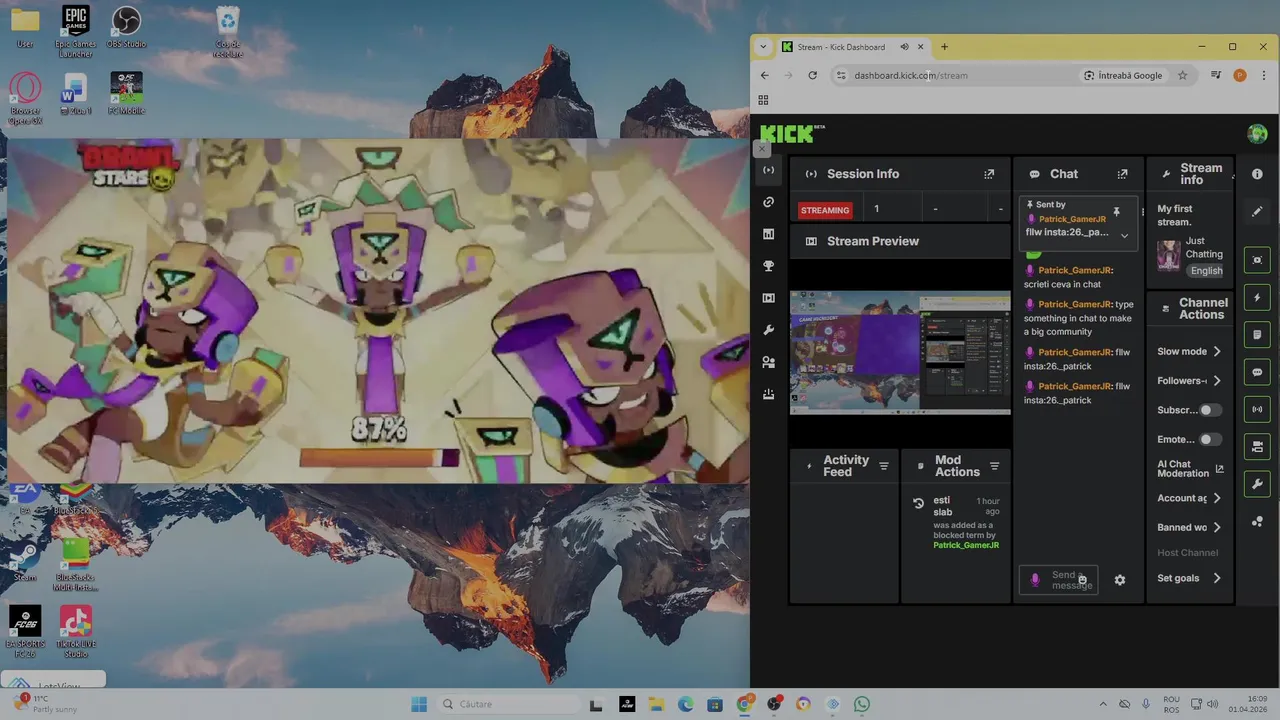1280x720 pixels.
Task: Toggle the camera widget icon on right bar
Action: pos(1257,446)
